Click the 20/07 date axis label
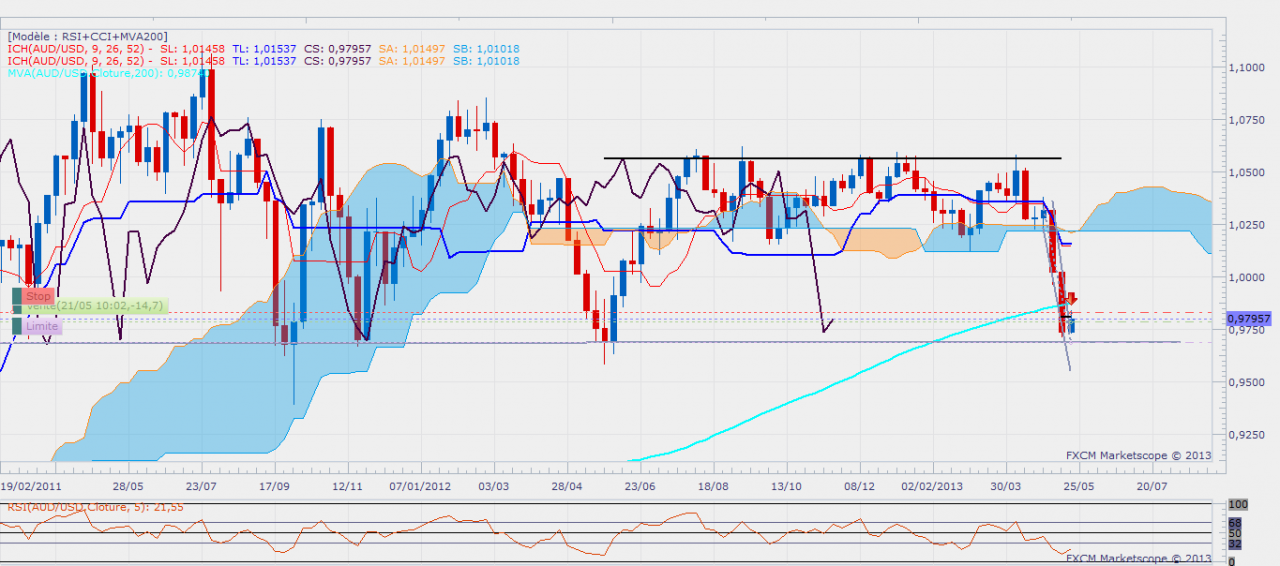This screenshot has width=1280, height=566. point(1151,485)
